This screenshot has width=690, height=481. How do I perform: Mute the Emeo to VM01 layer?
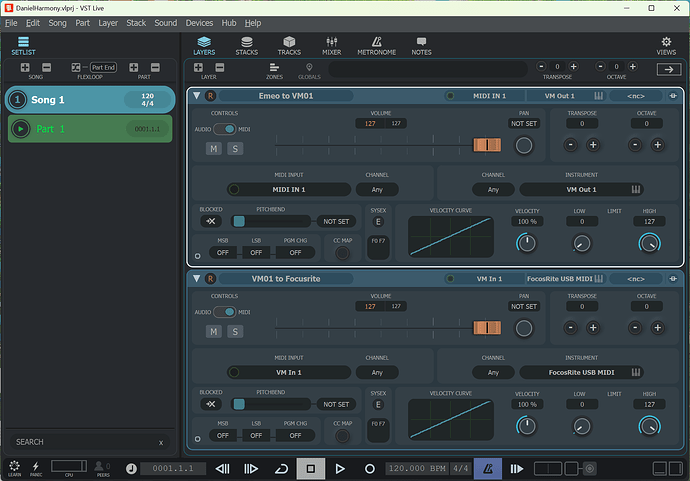pos(214,149)
